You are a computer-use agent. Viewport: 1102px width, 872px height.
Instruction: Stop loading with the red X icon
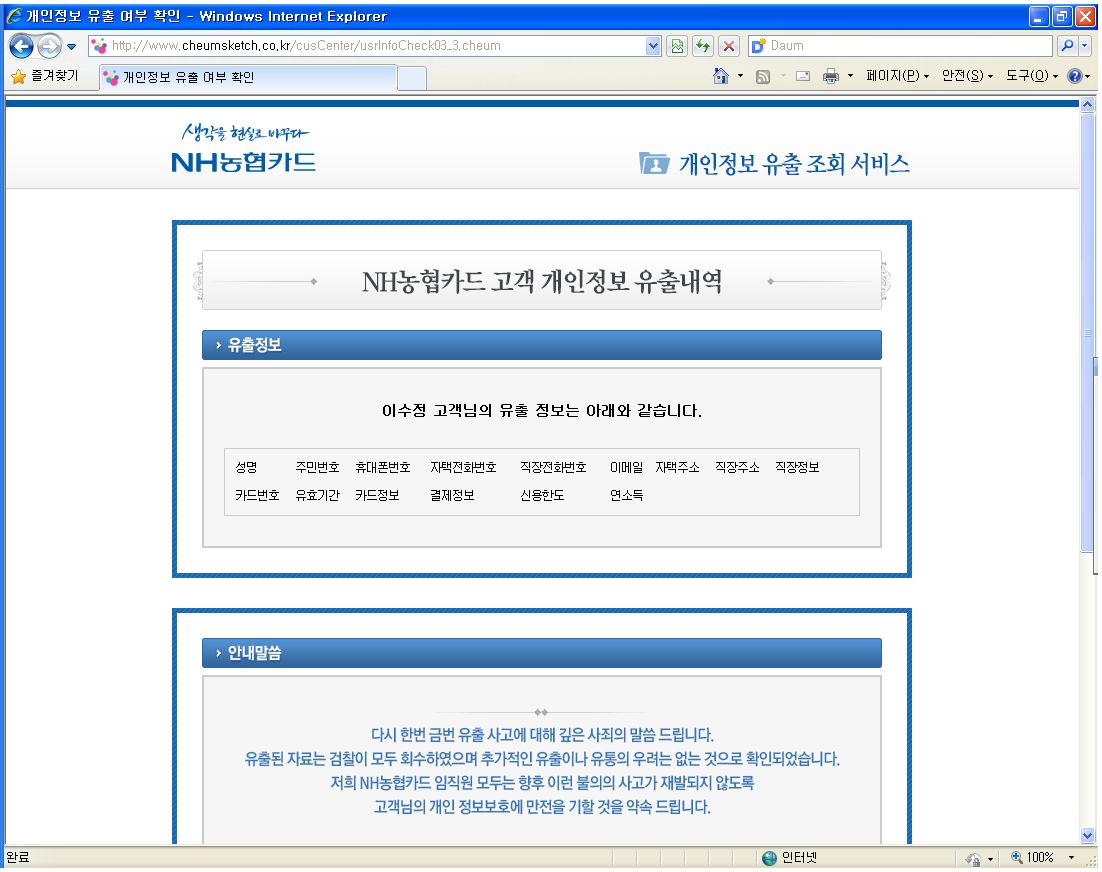pyautogui.click(x=729, y=46)
